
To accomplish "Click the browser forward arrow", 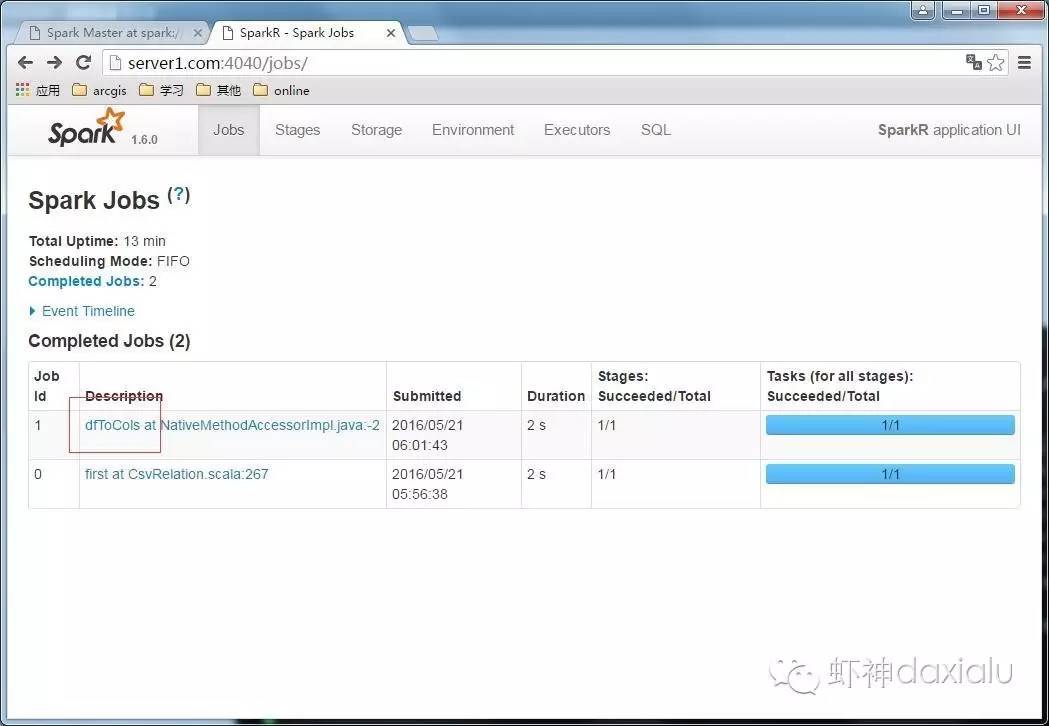I will click(54, 63).
